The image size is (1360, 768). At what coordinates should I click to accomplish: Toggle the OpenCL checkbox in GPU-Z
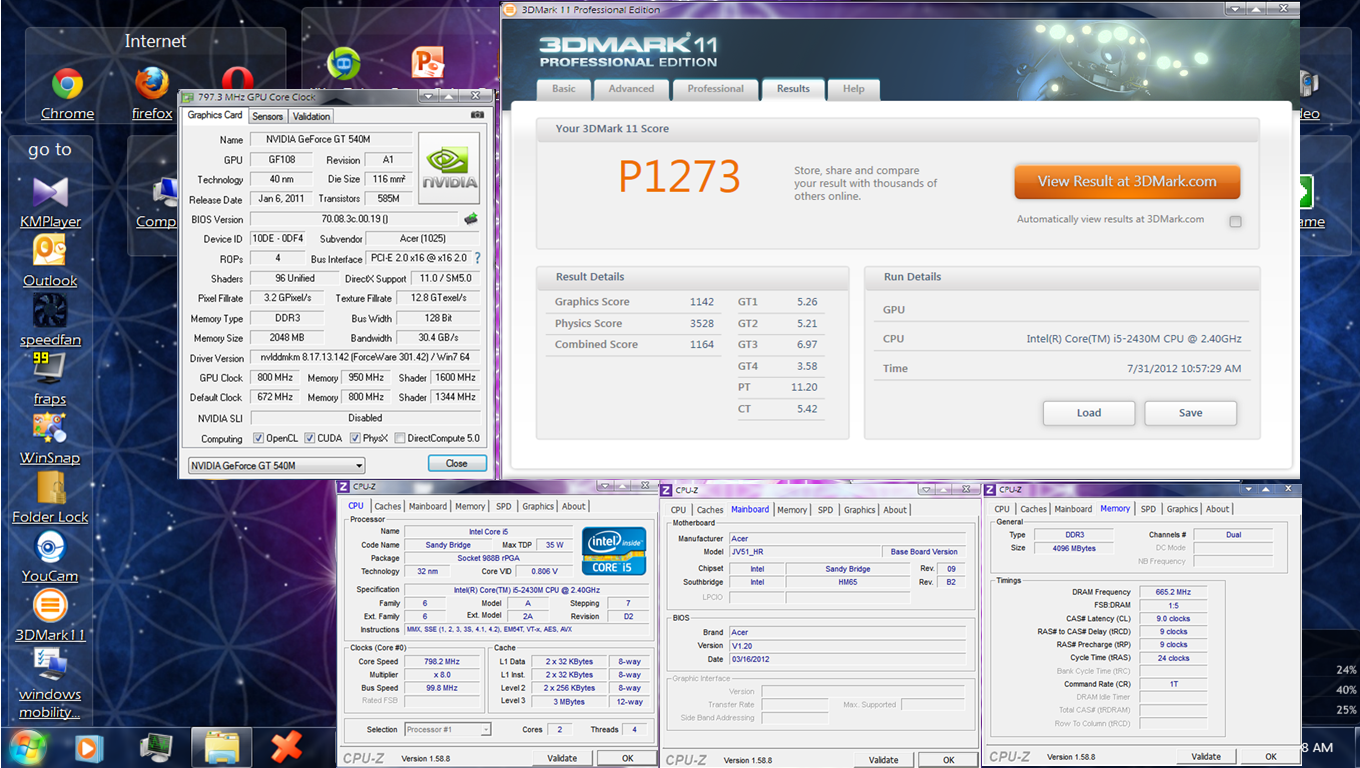click(259, 438)
